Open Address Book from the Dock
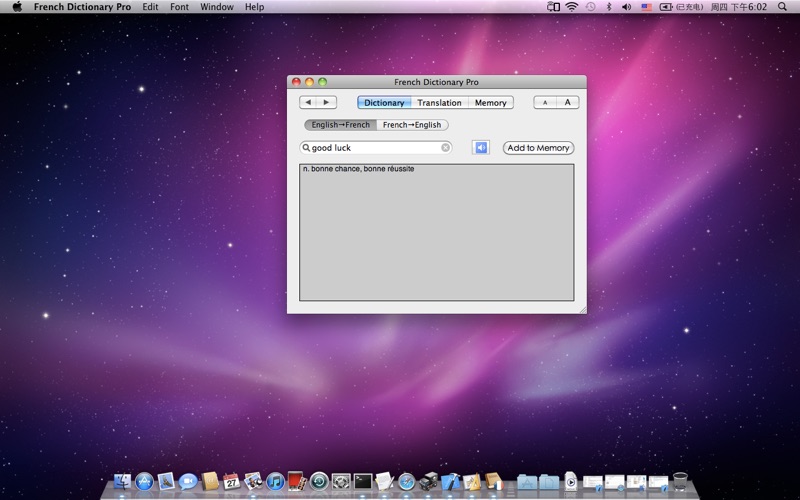This screenshot has width=800, height=500. [210, 482]
